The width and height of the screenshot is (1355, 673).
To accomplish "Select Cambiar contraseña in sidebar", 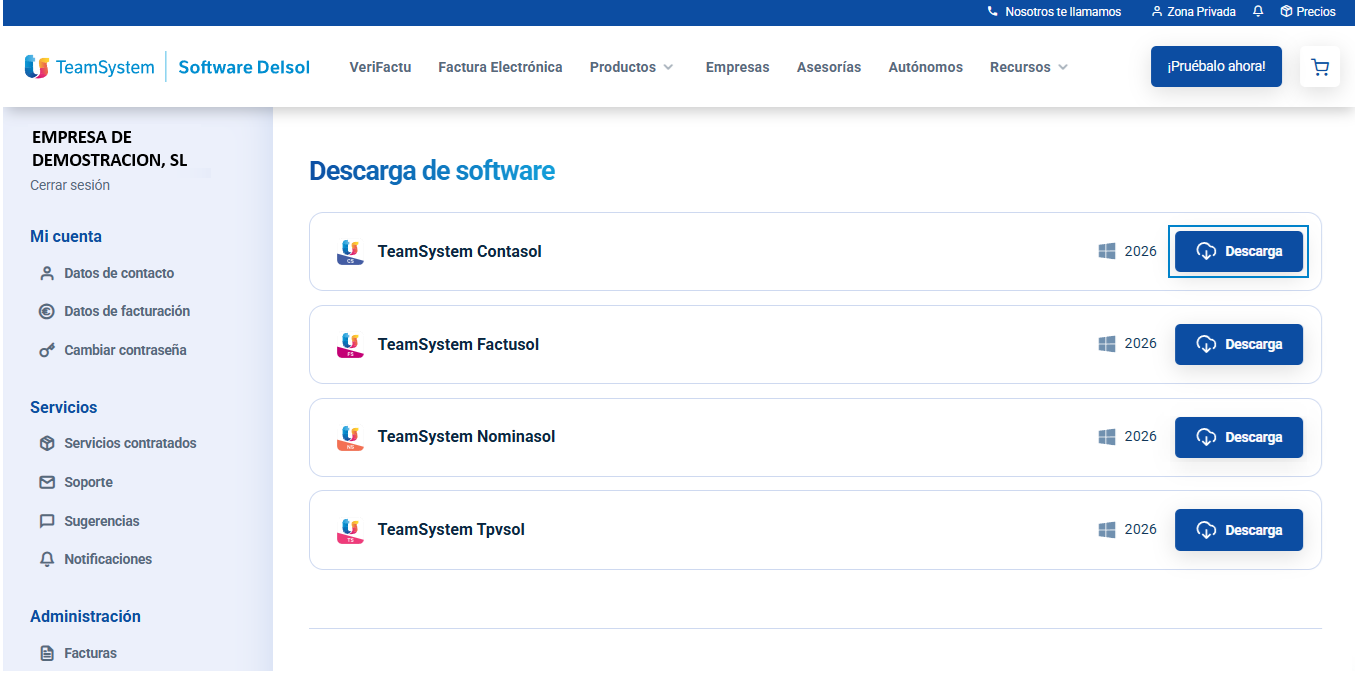I will 125,350.
